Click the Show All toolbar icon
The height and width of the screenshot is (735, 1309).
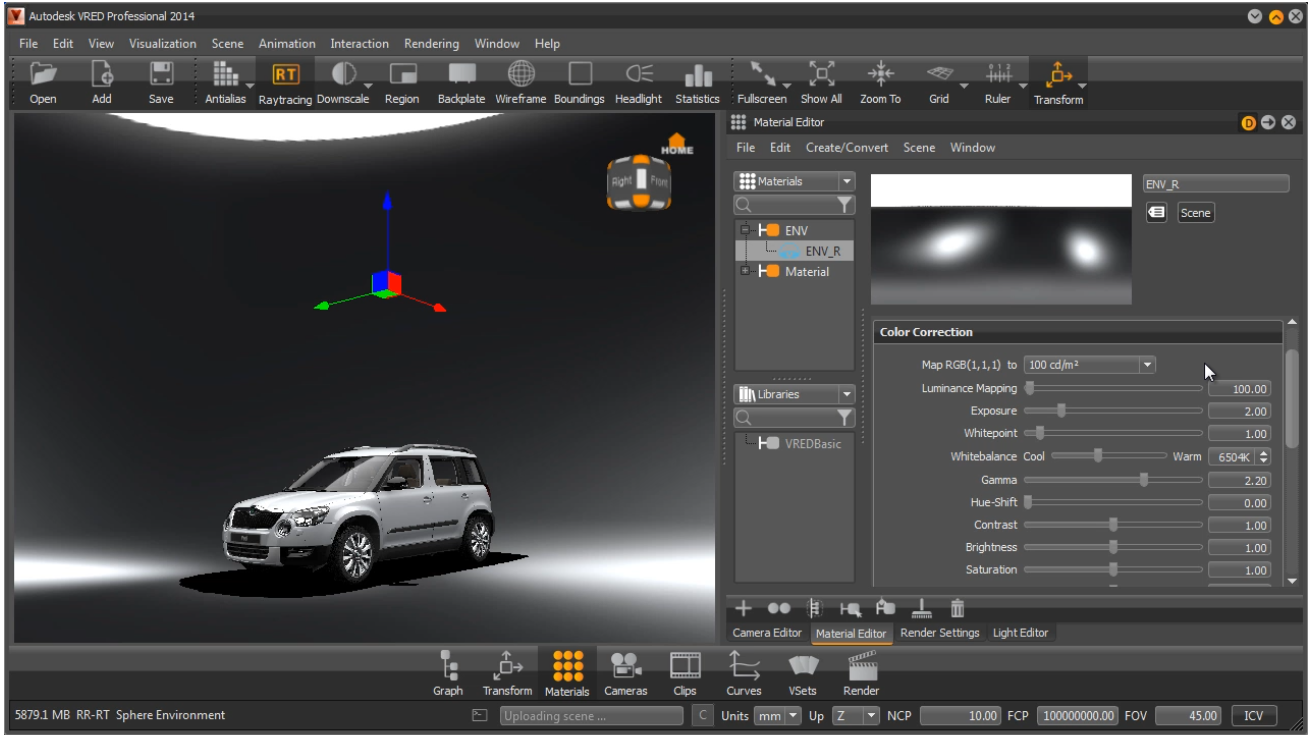(x=821, y=82)
